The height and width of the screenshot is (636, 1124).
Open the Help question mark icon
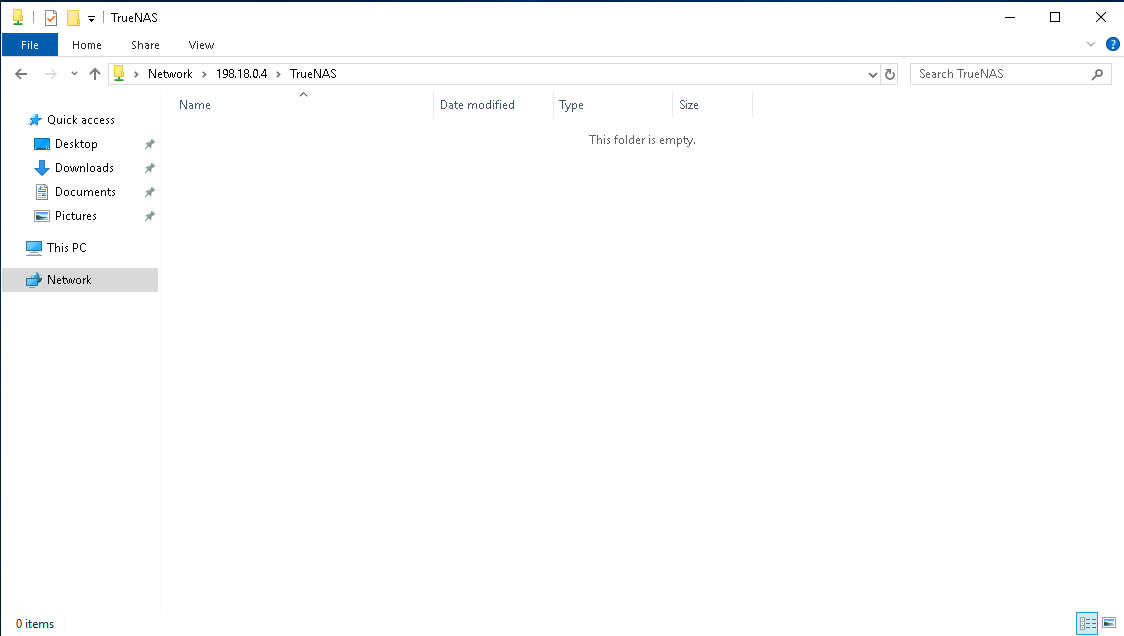[1112, 45]
